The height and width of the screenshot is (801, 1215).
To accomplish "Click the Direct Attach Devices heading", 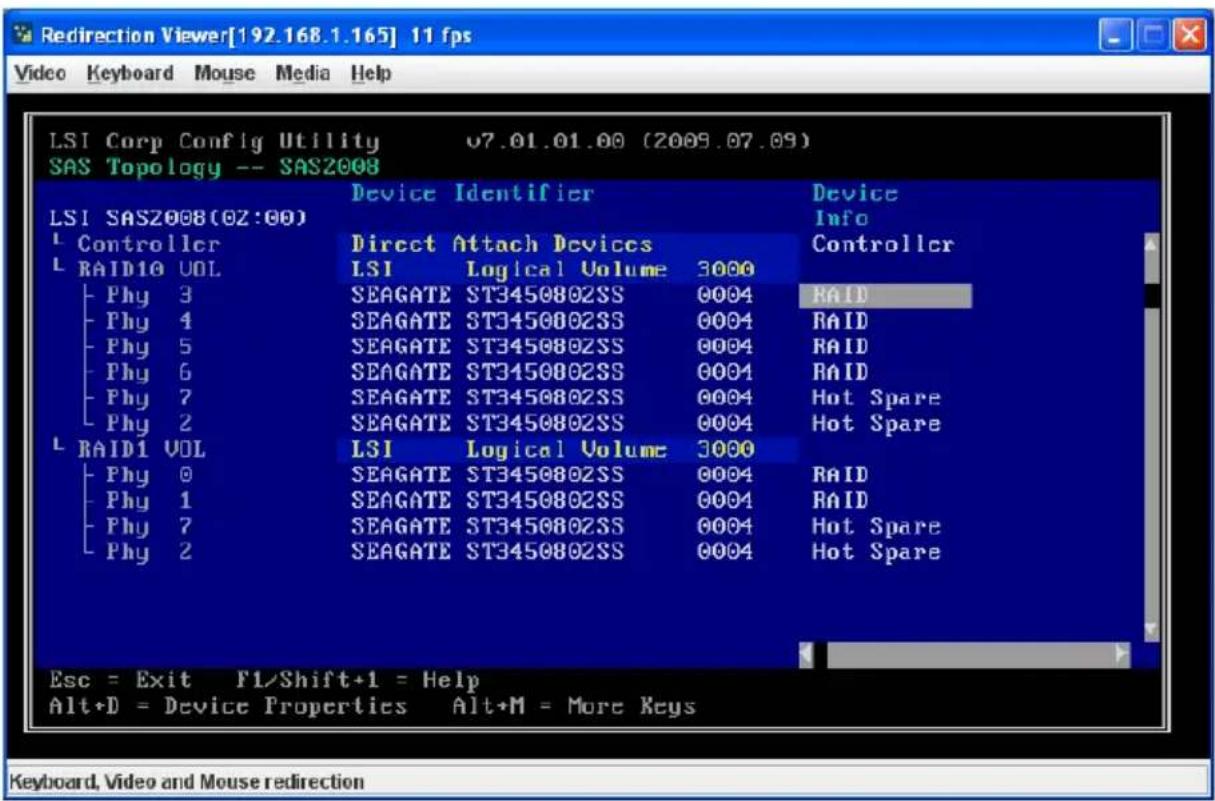I will click(x=501, y=244).
